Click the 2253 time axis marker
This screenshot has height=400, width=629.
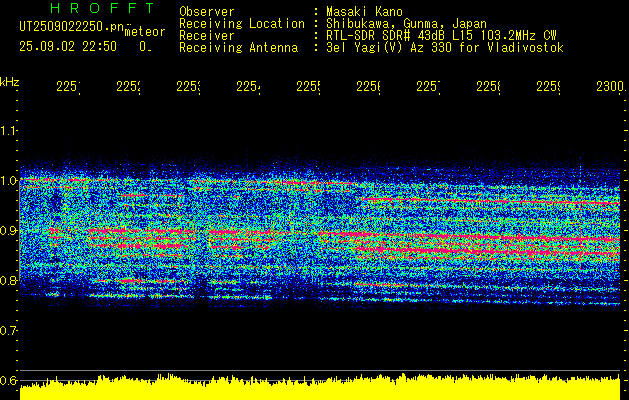coord(189,87)
